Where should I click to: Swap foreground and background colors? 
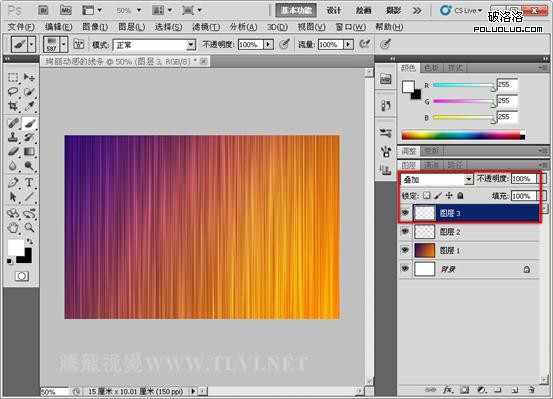click(30, 242)
